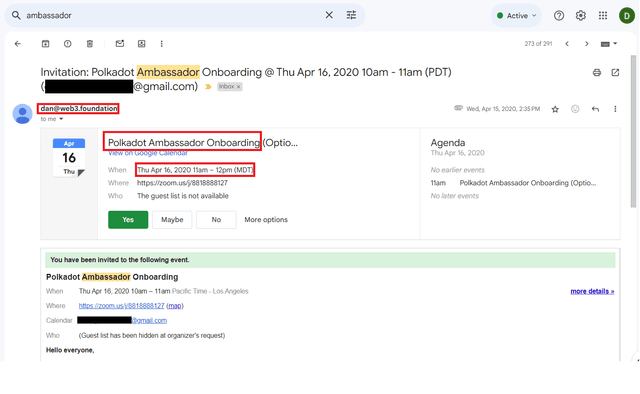The image size is (640, 394).
Task: Open Gmail support help icon
Action: click(559, 16)
